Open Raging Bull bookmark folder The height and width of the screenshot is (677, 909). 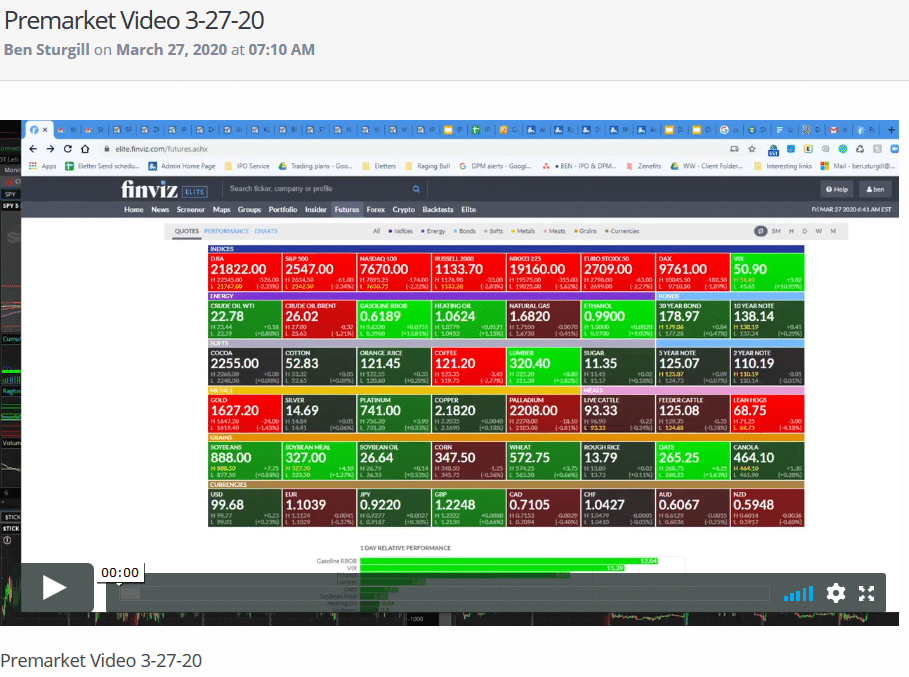click(427, 166)
